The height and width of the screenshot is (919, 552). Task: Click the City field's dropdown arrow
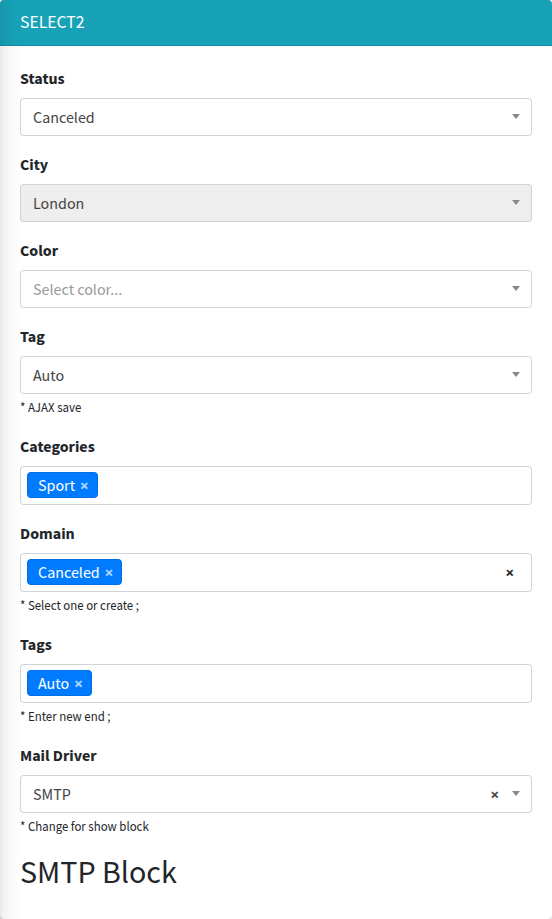pyautogui.click(x=516, y=203)
